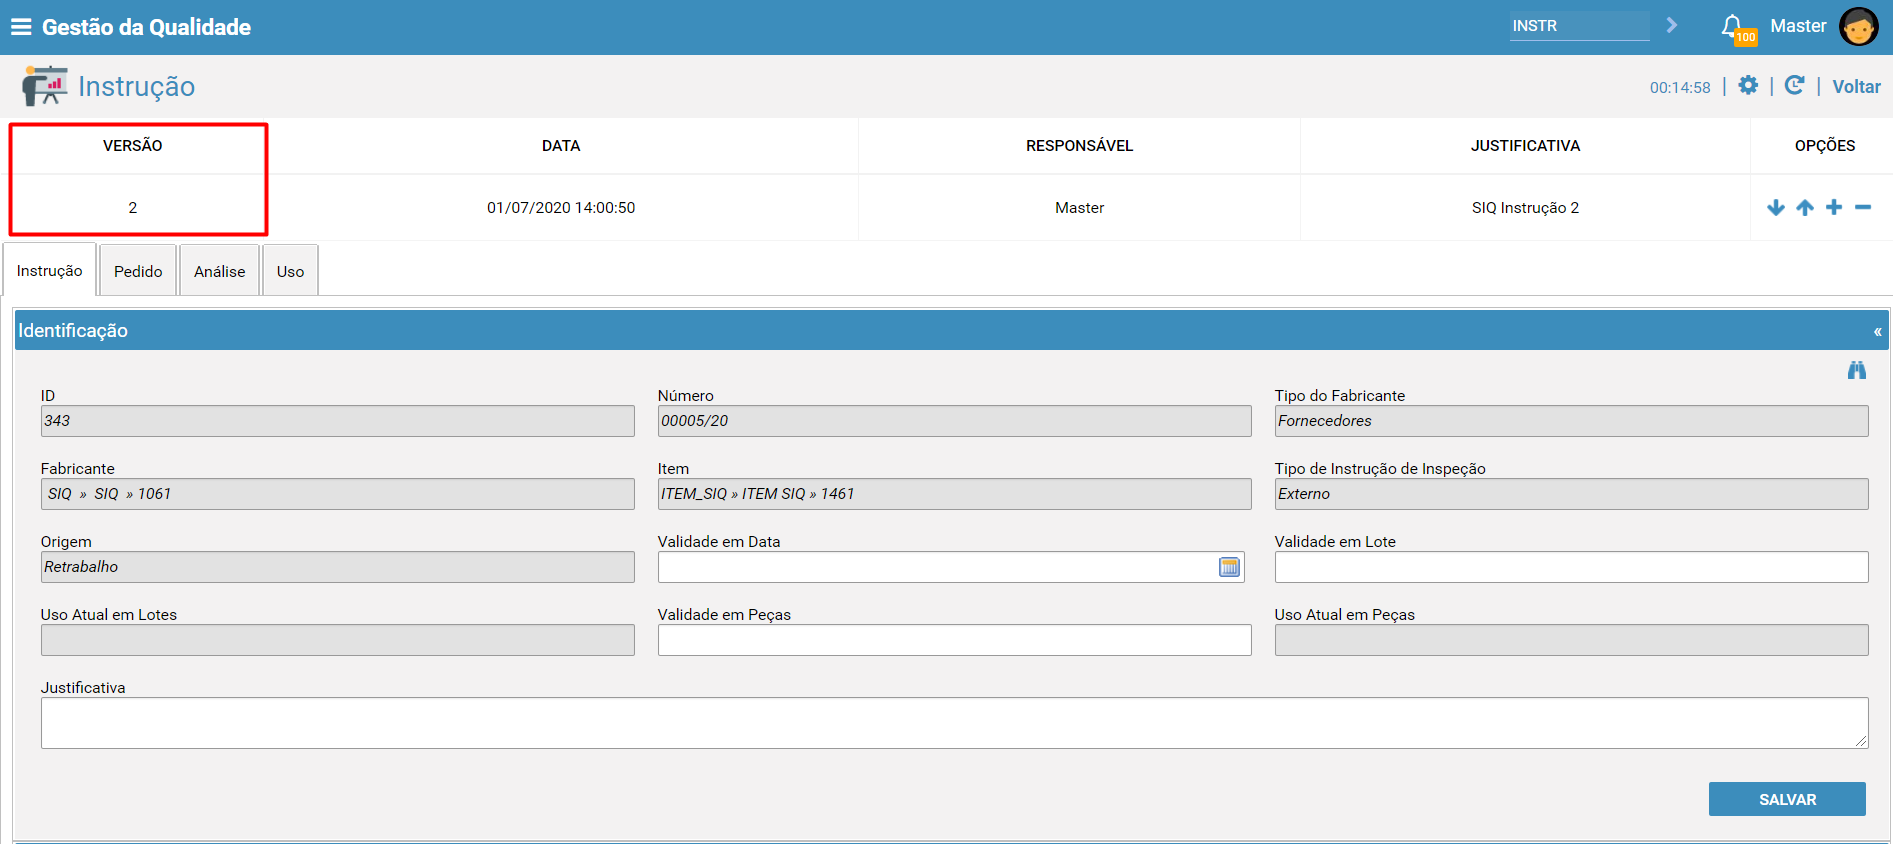This screenshot has width=1893, height=844.
Task: Click the date cell 01/07/2020 14:00:50
Action: (x=561, y=208)
